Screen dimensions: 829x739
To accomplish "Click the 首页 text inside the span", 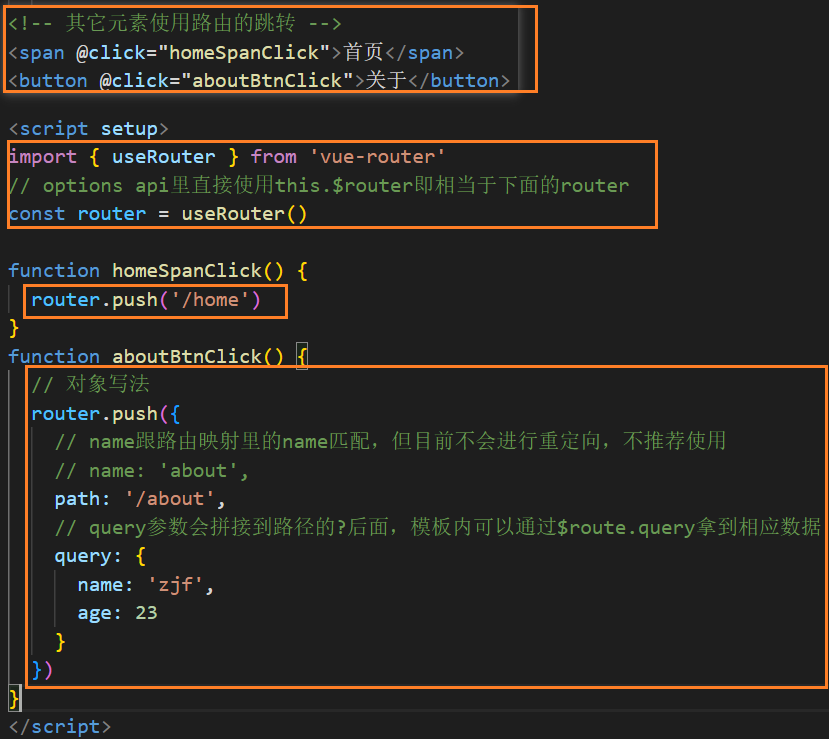I will pos(363,52).
